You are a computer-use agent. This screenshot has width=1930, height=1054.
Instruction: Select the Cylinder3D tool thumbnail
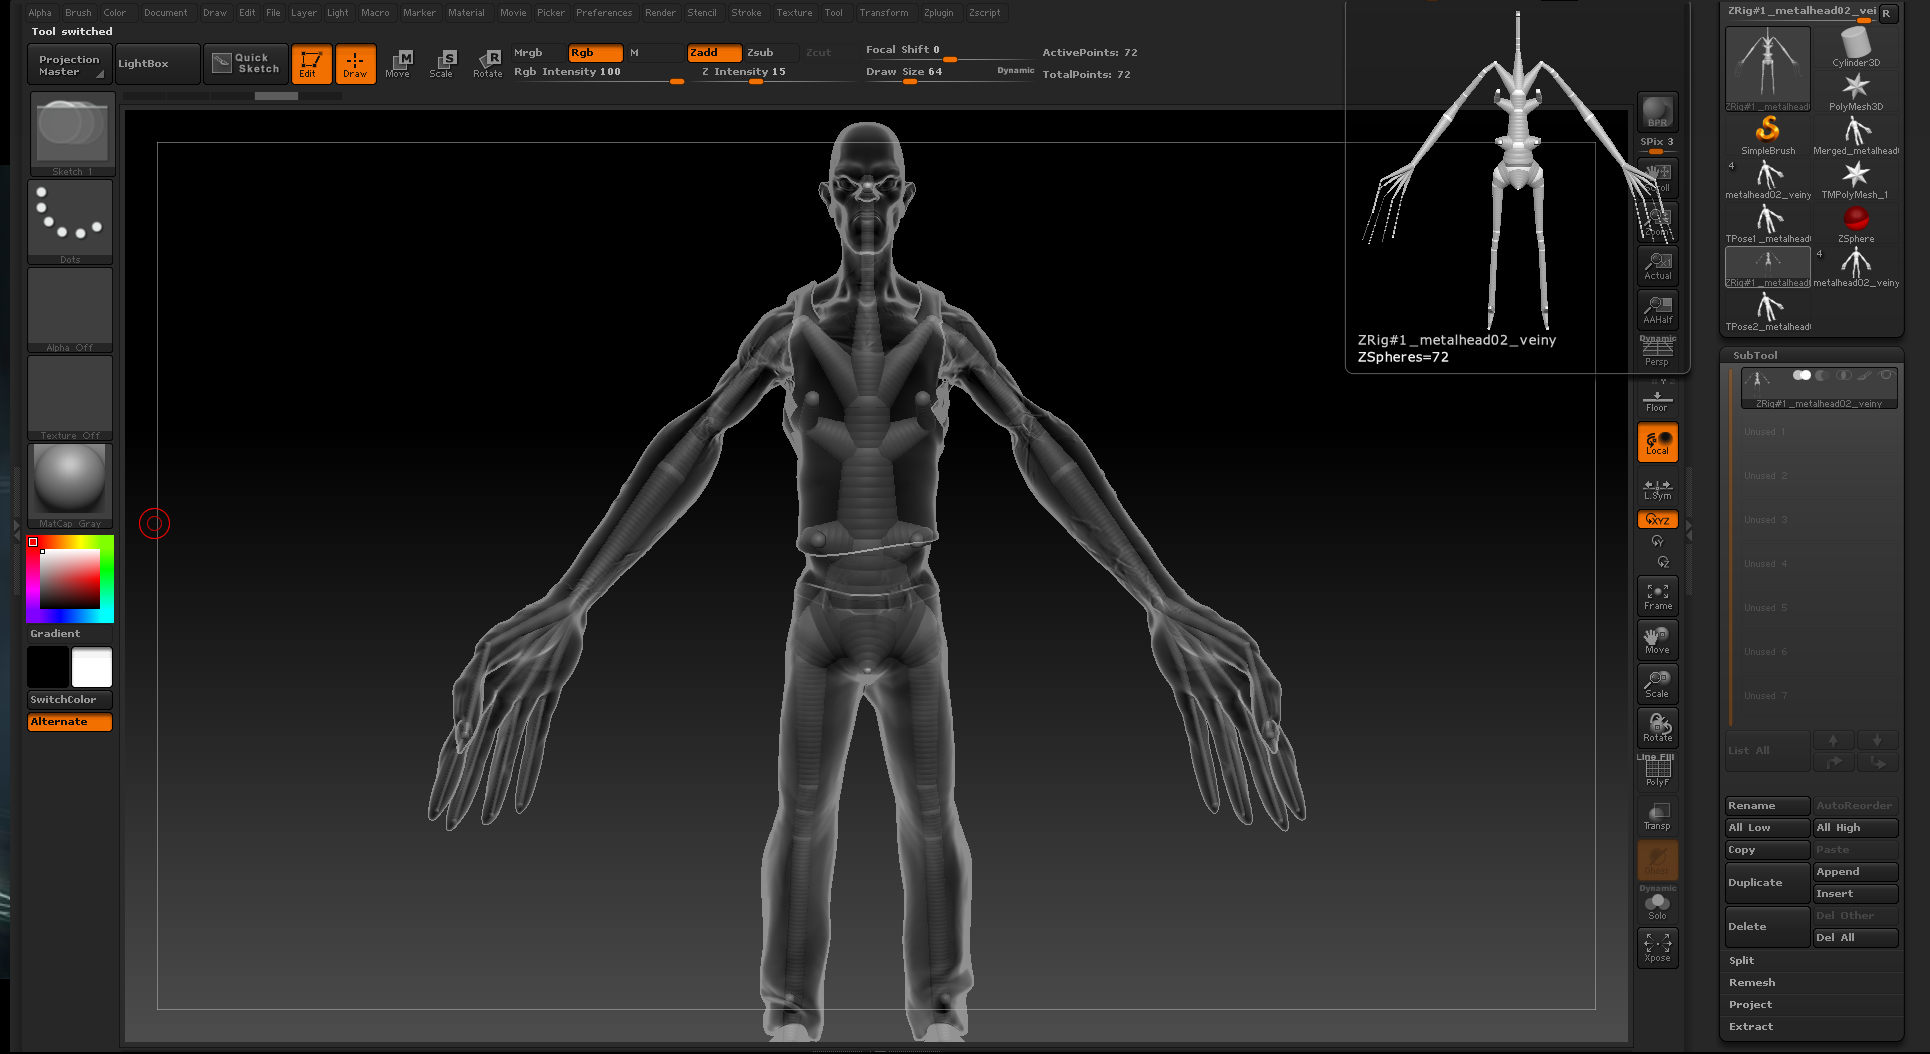[x=1856, y=47]
